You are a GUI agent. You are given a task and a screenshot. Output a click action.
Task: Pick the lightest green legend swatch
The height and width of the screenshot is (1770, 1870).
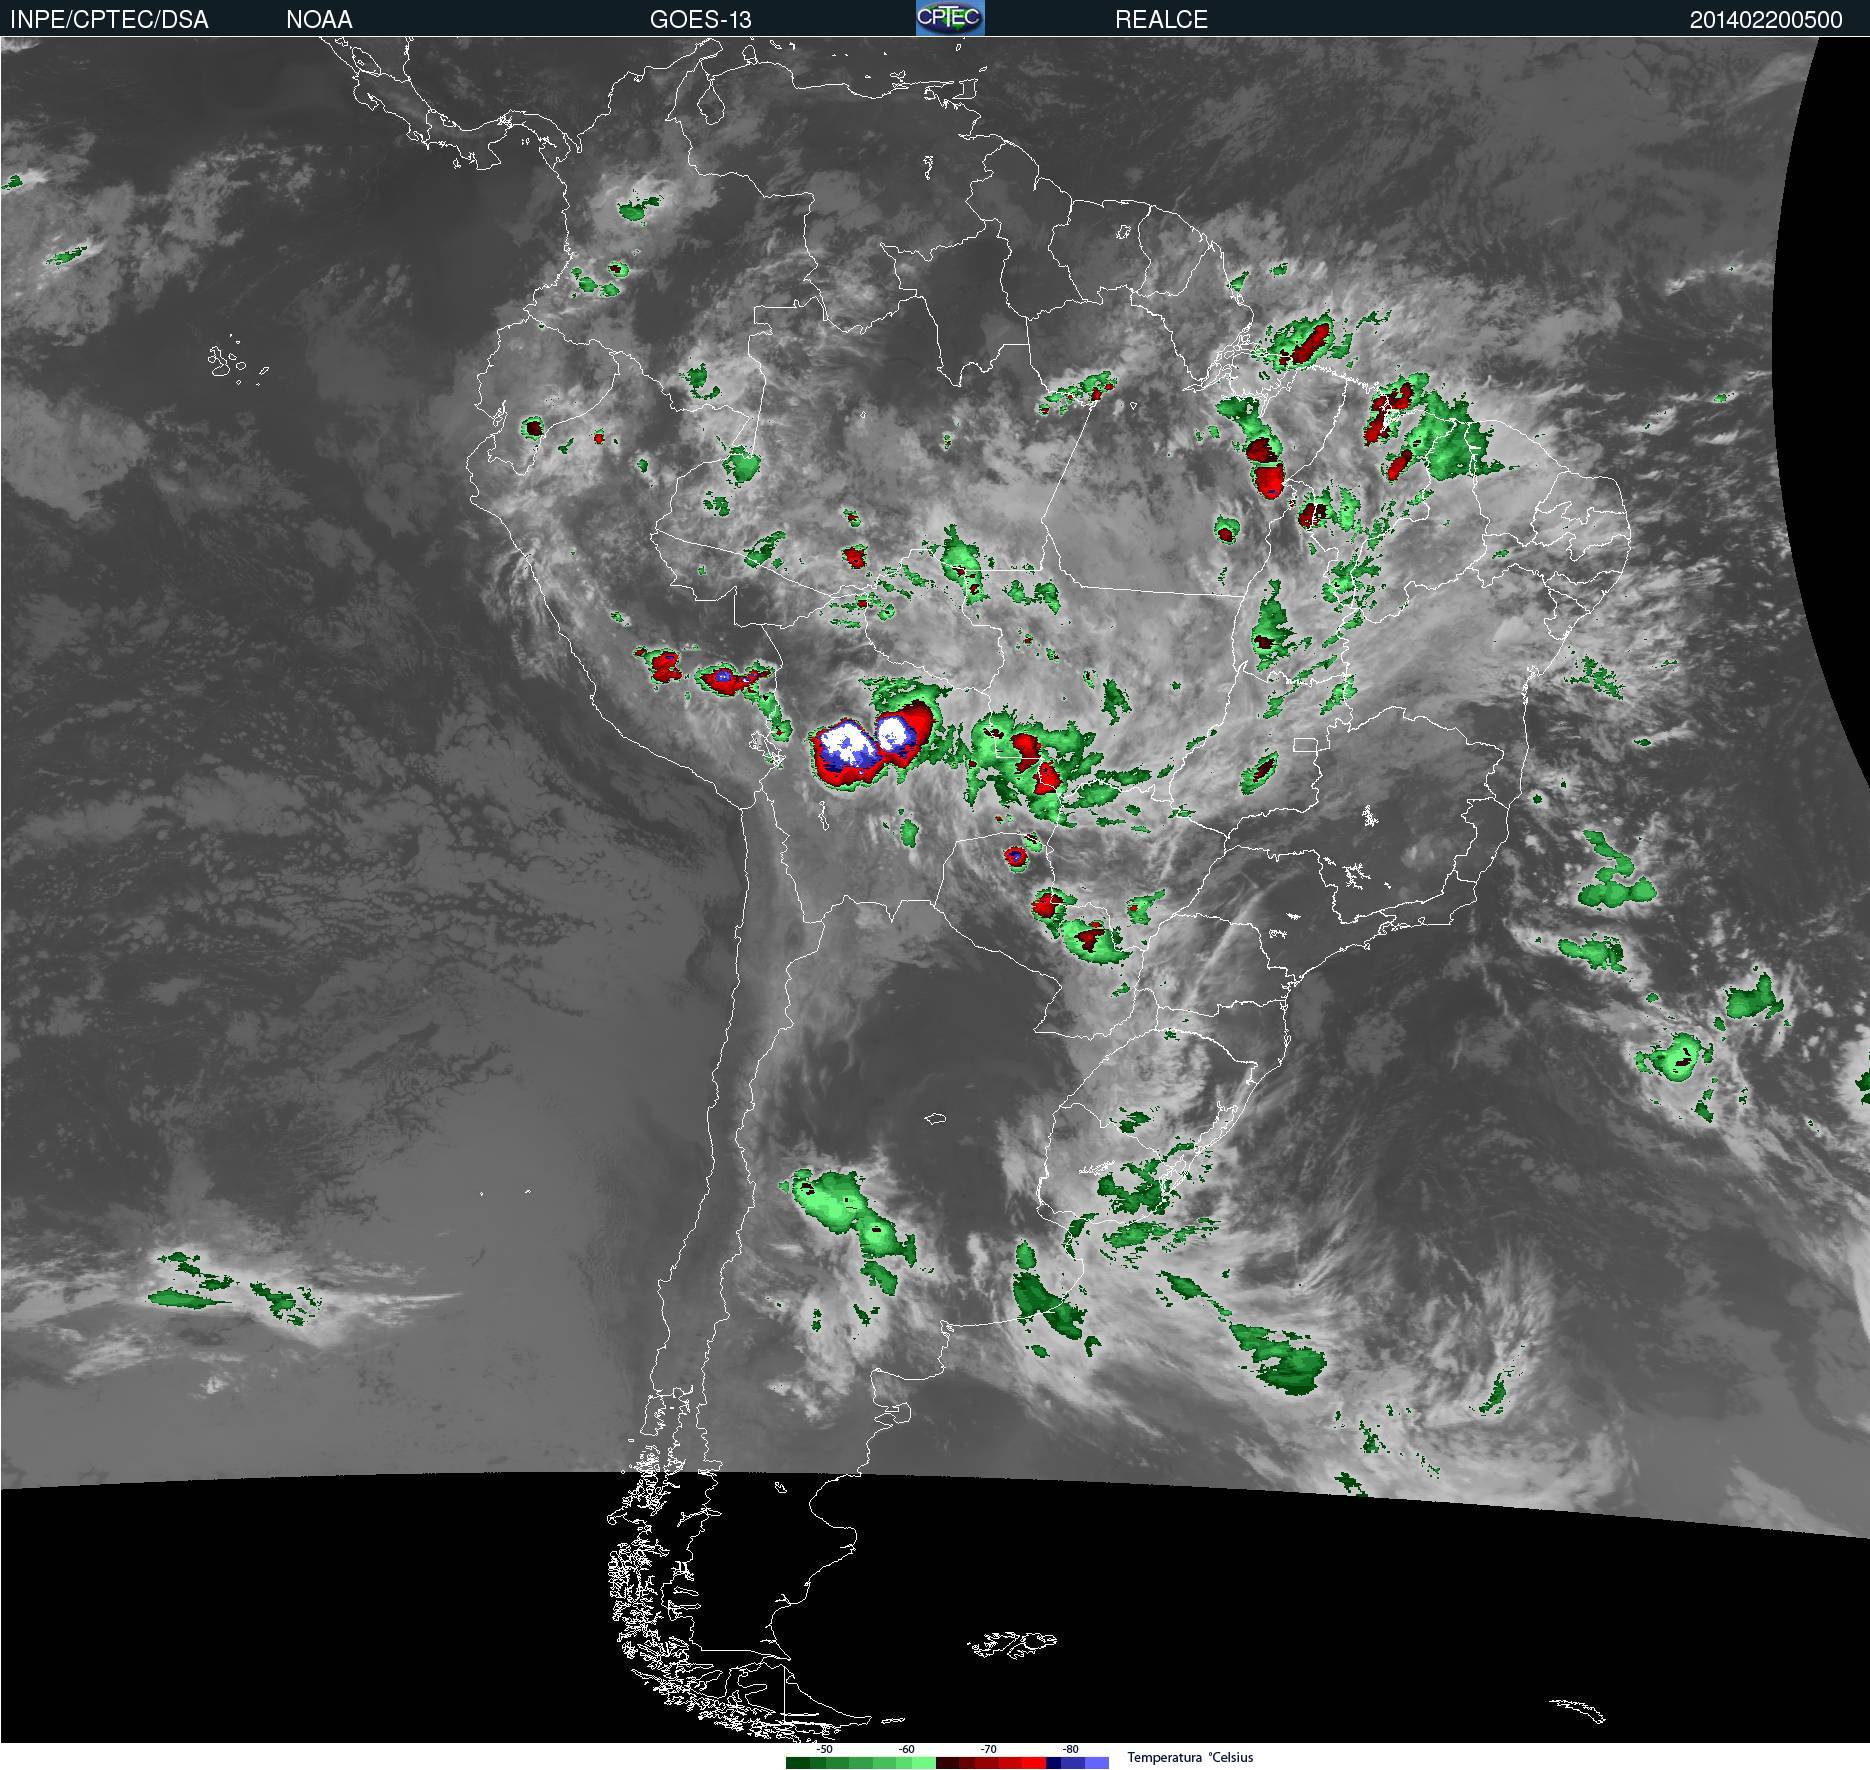coord(924,1763)
